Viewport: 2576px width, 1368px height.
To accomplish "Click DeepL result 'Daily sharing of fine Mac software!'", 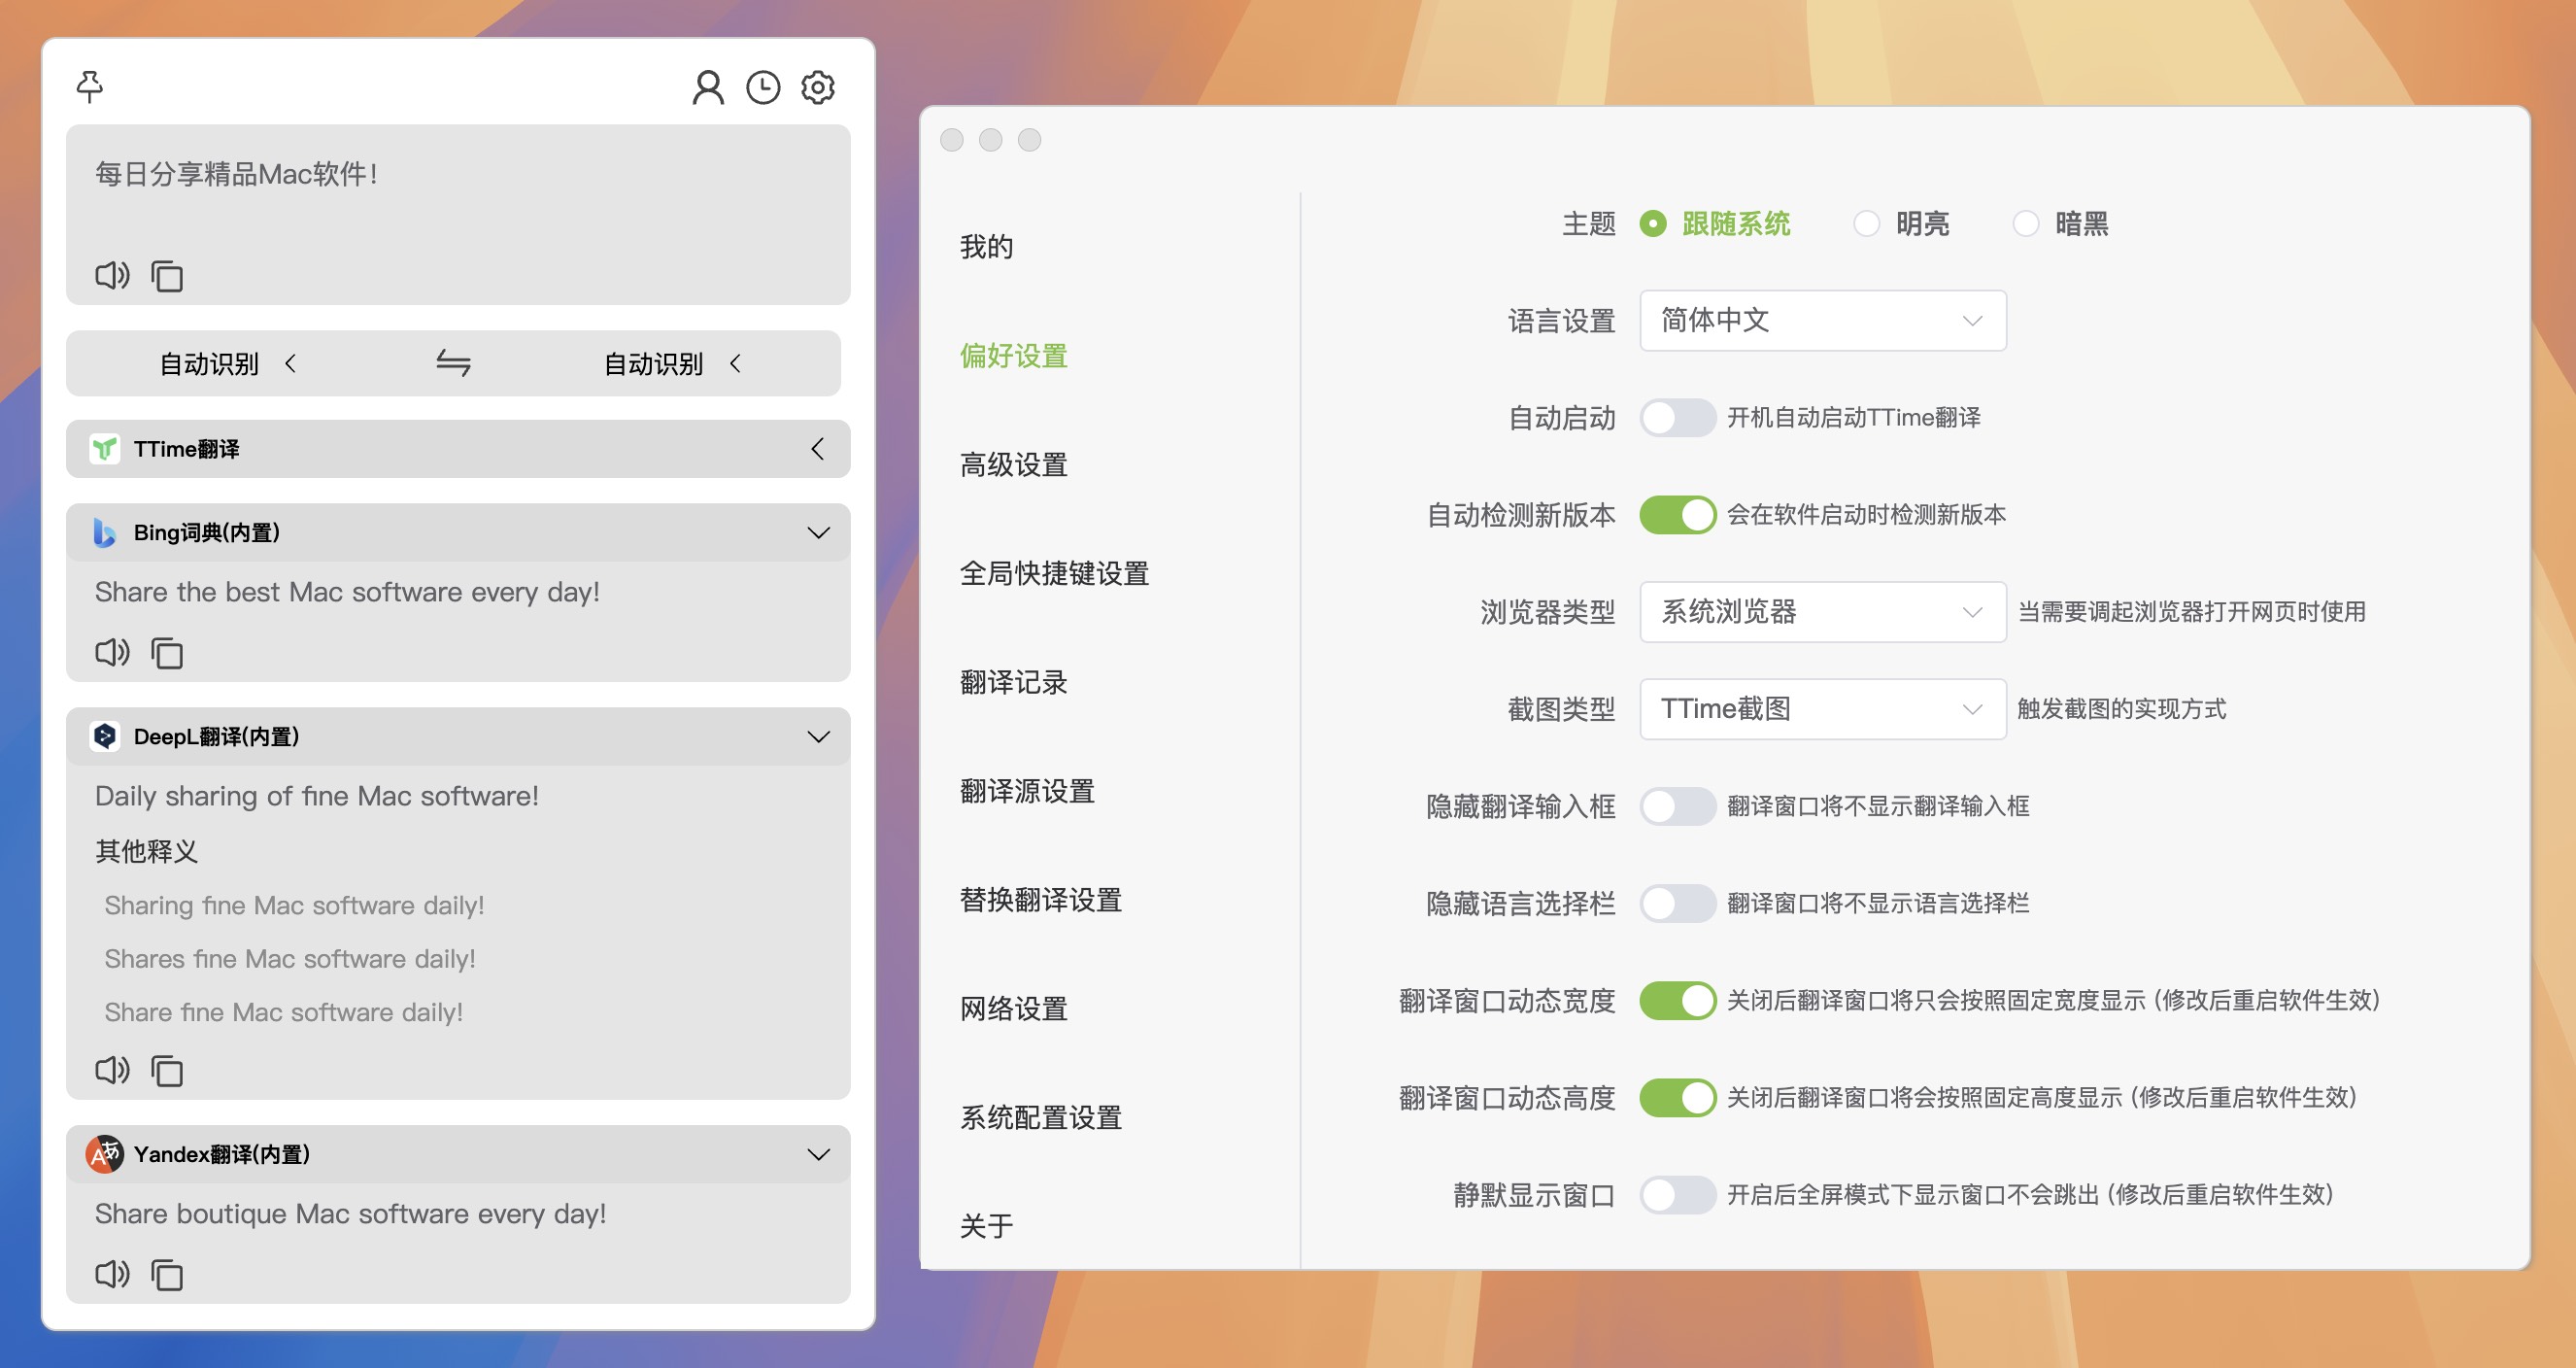I will click(x=316, y=796).
